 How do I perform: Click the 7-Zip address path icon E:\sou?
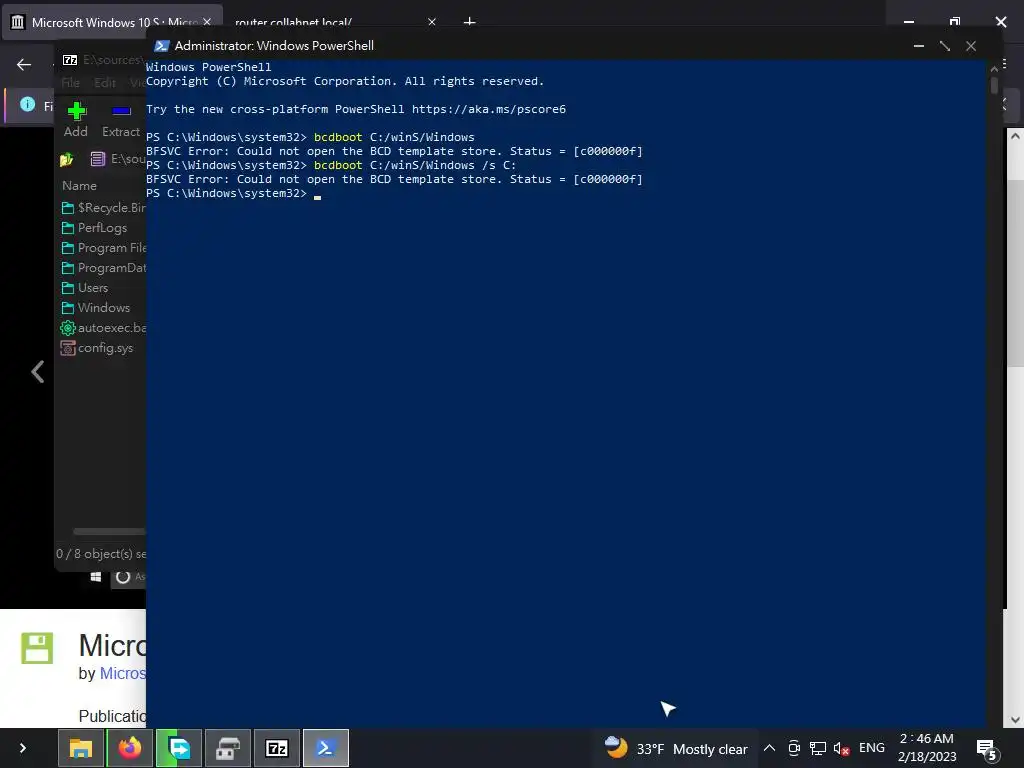pos(98,159)
